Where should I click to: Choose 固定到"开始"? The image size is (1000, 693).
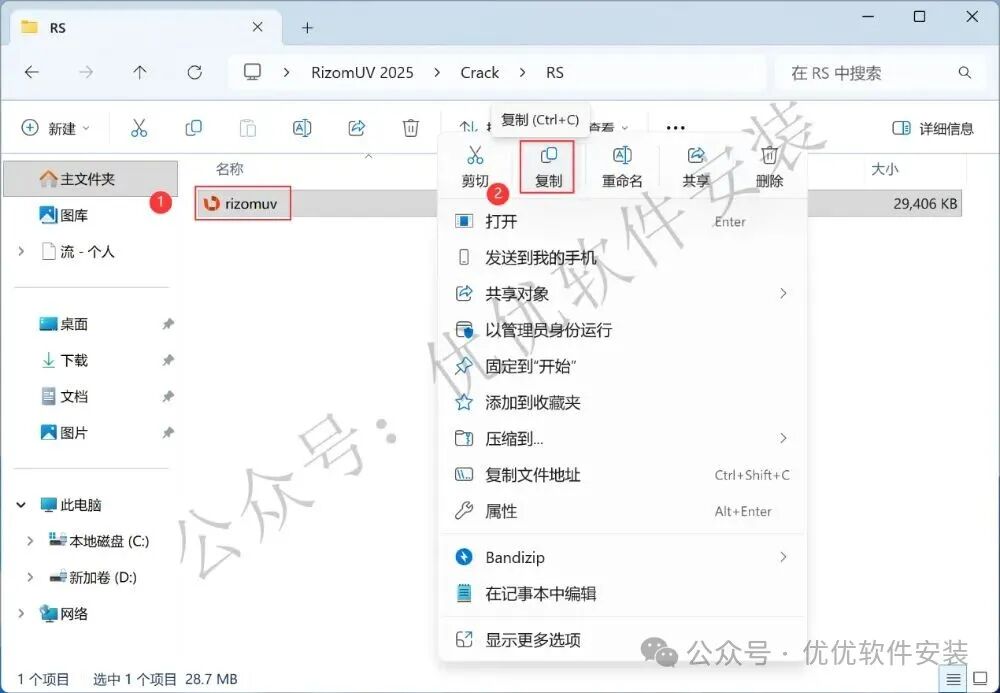point(622,367)
